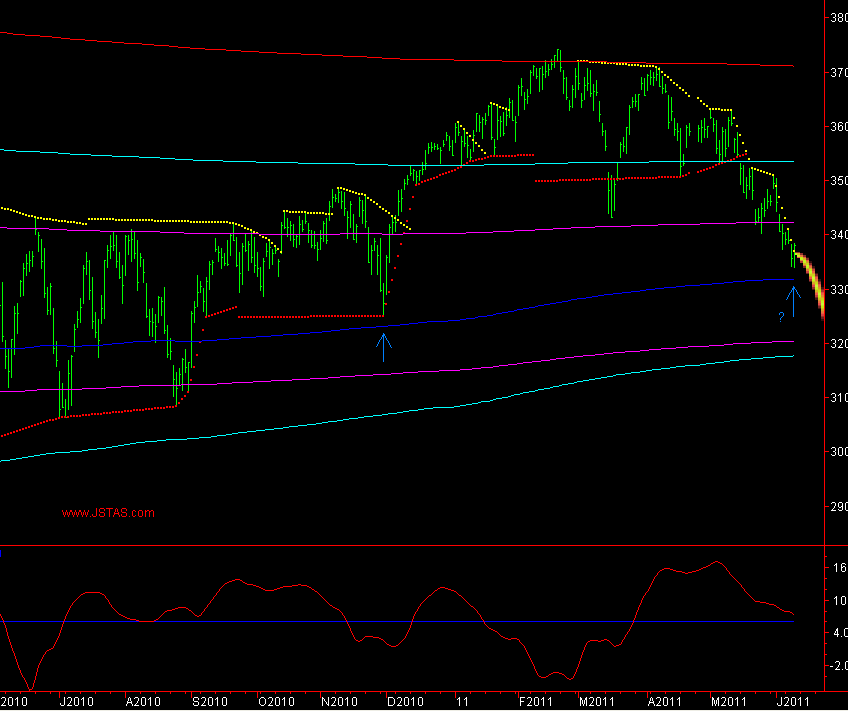Select the -2.0 oscillator scale label
Image resolution: width=848 pixels, height=711 pixels.
click(x=836, y=666)
